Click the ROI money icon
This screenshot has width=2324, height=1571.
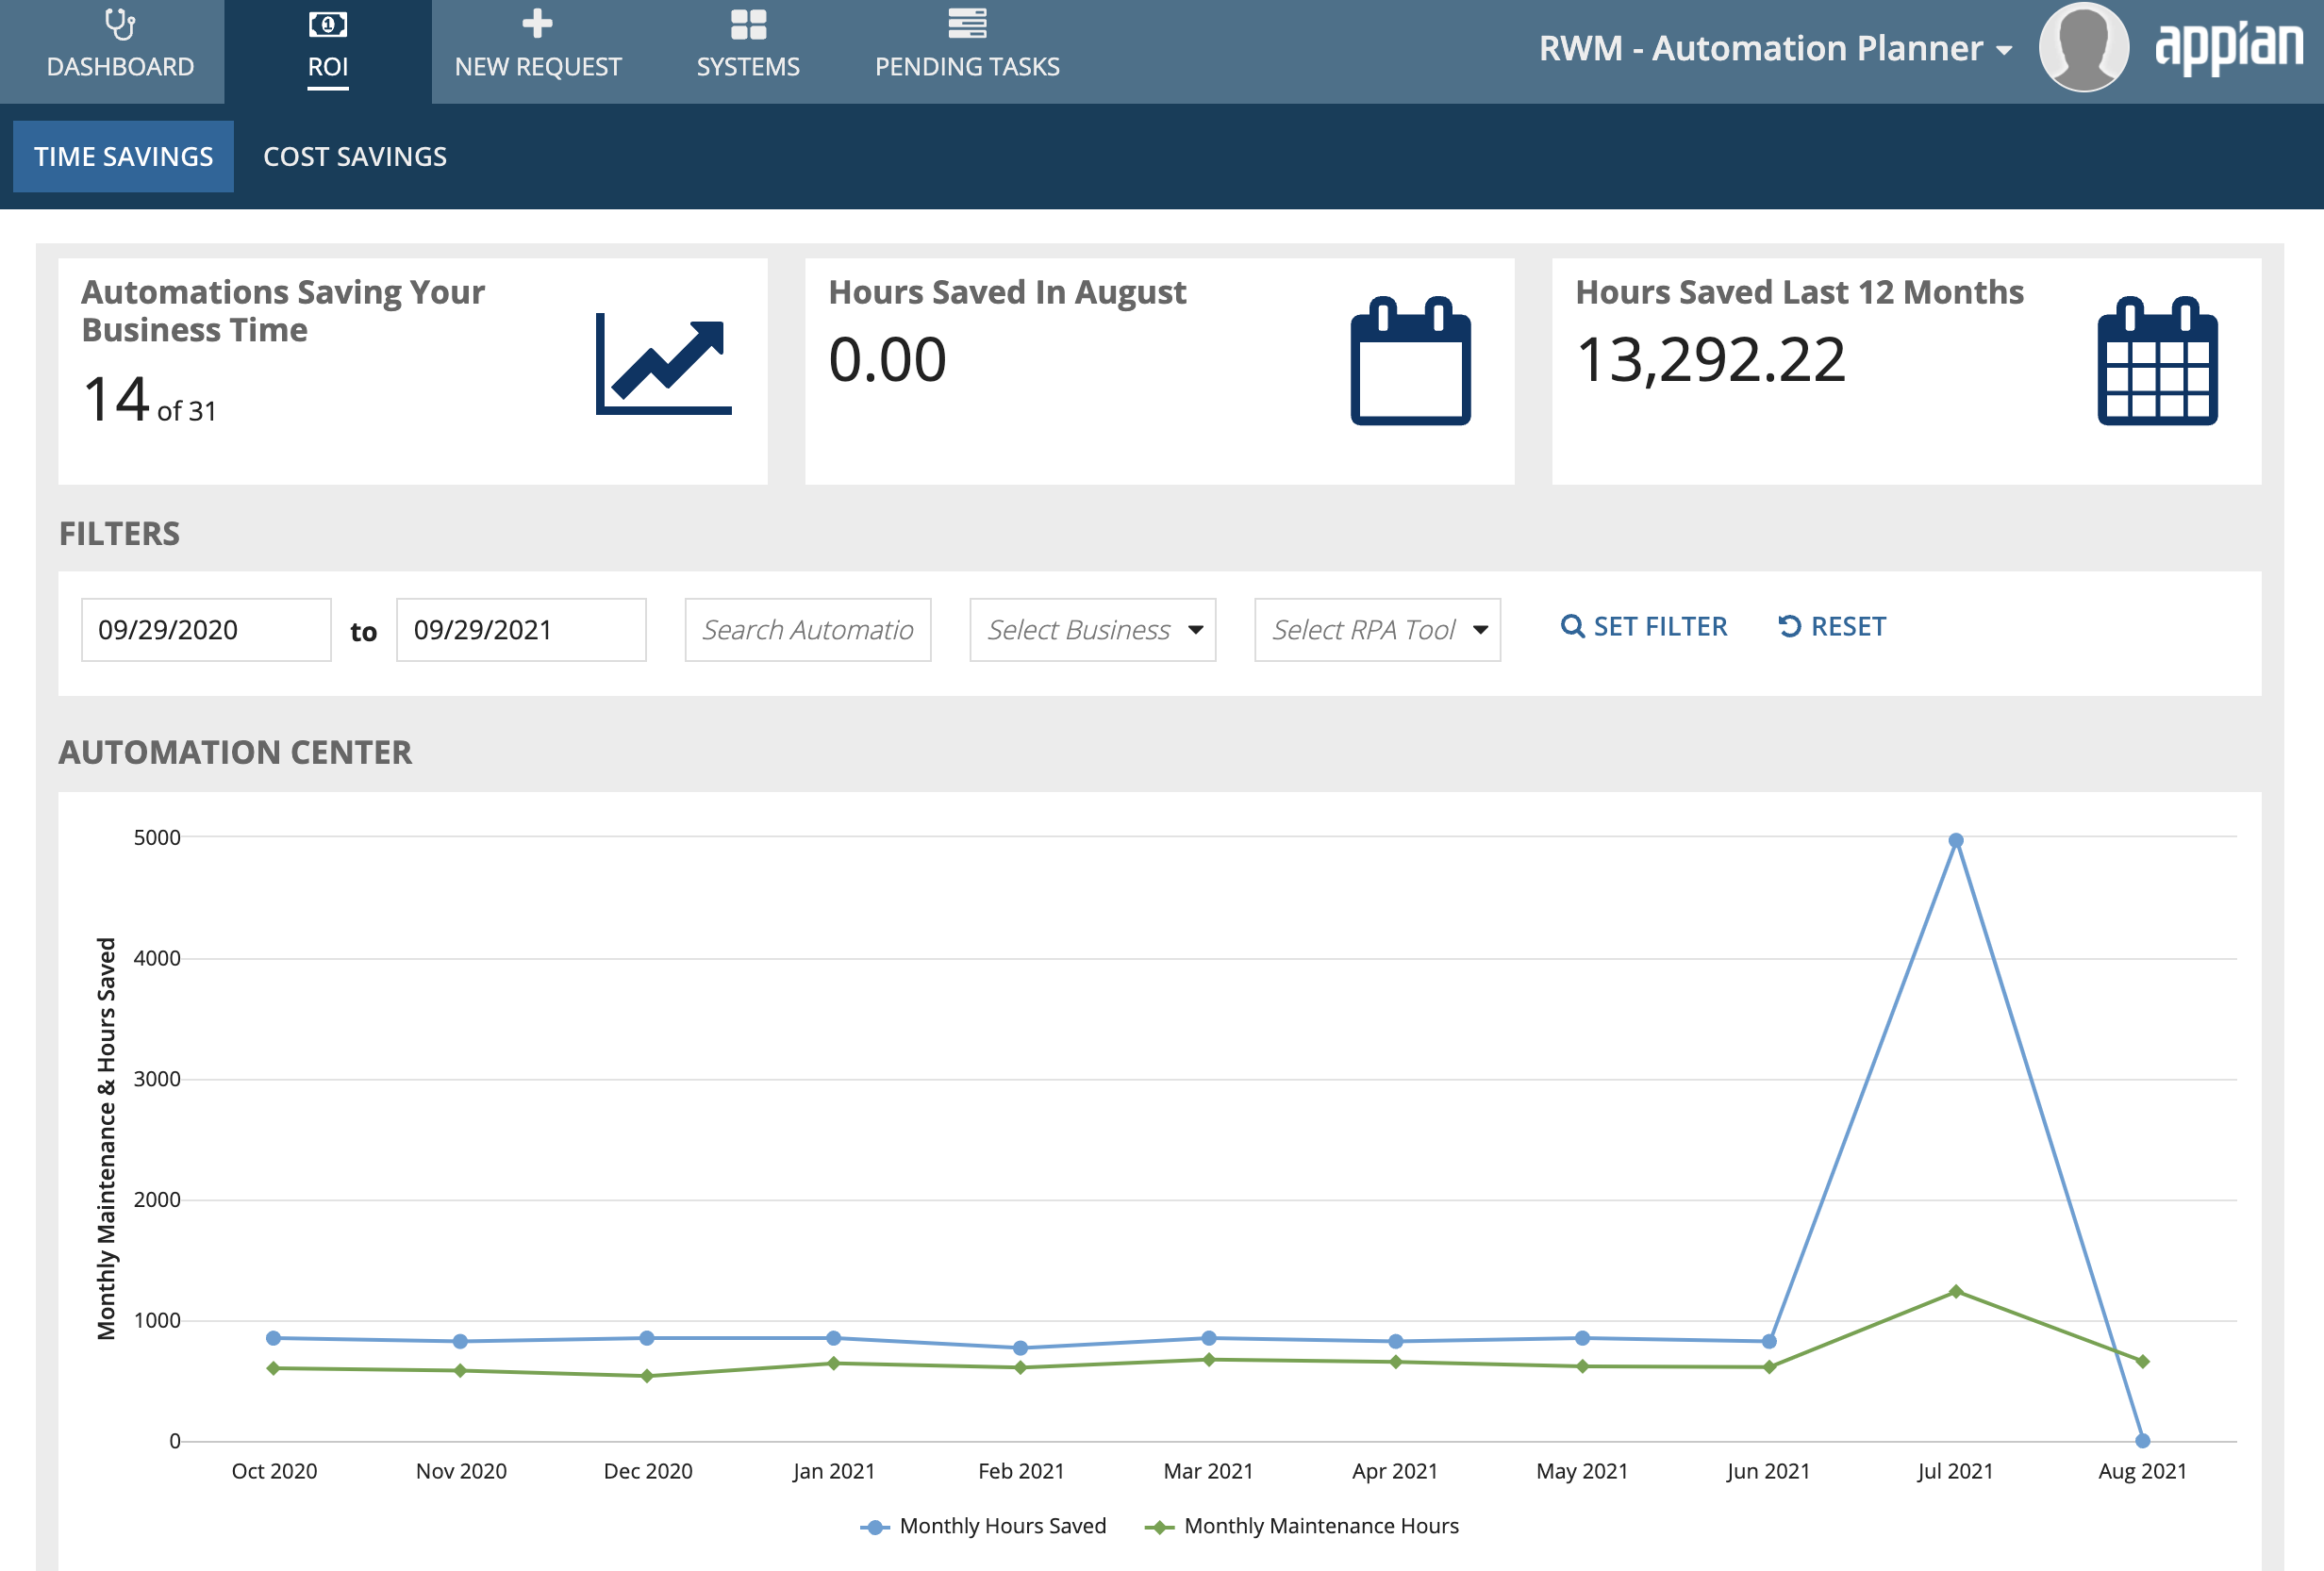click(328, 24)
